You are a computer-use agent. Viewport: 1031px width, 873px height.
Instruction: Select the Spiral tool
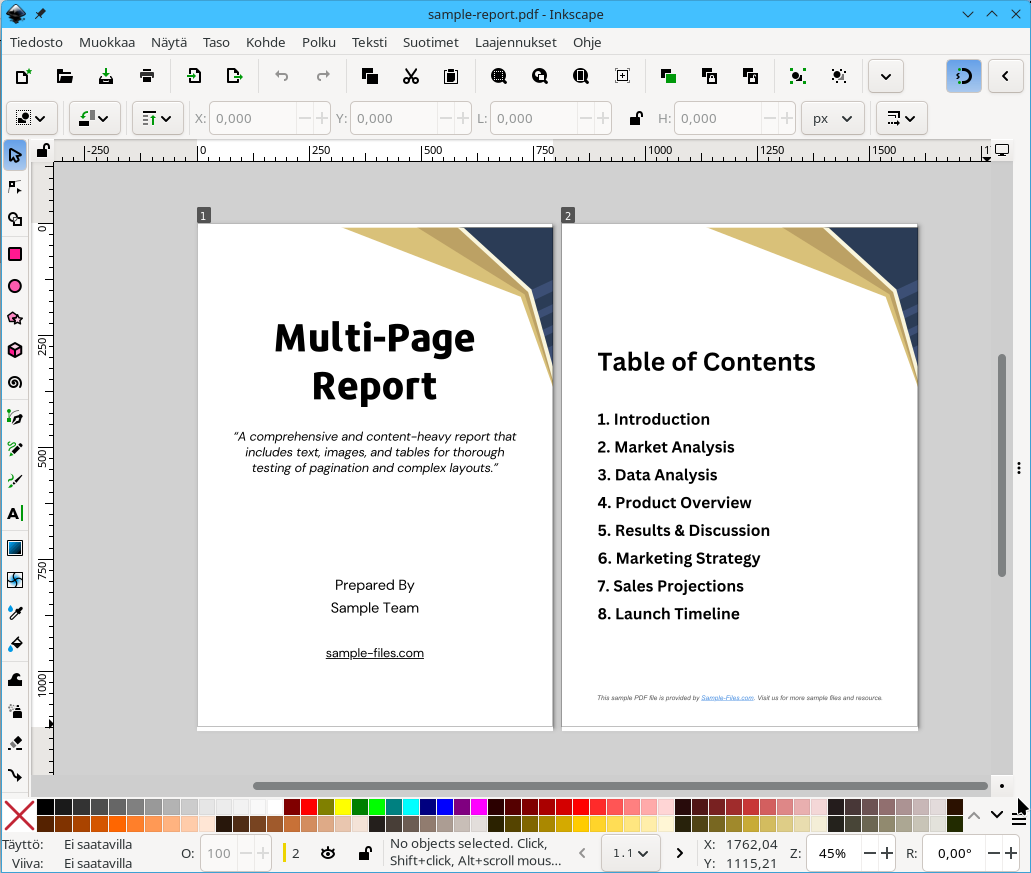click(x=15, y=382)
